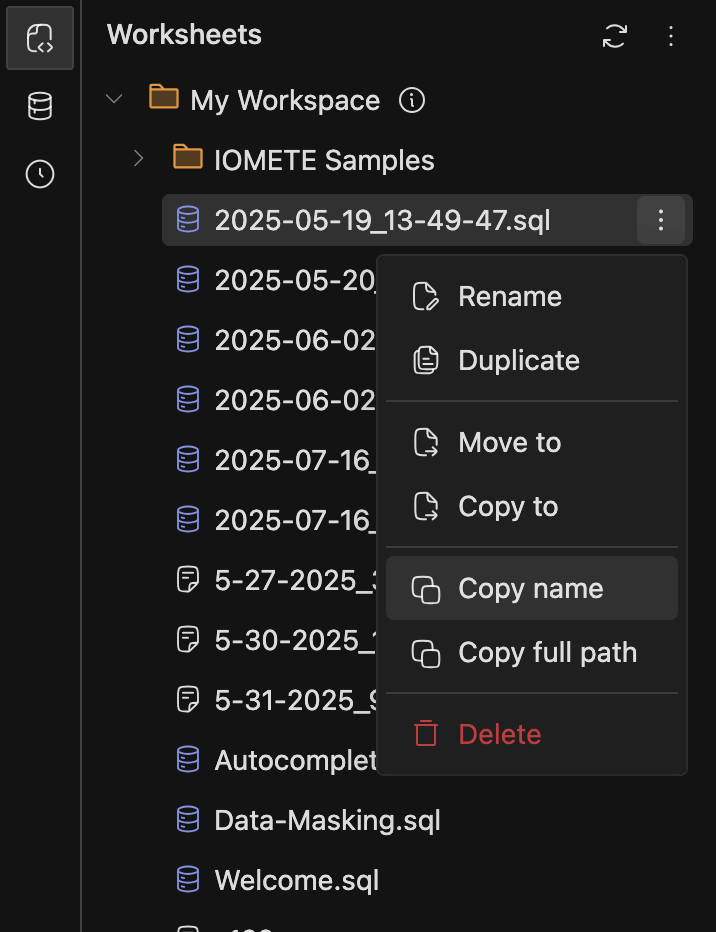716x932 pixels.
Task: Open the kebab menu on 2025-05-19_13-49-47.sql
Action: [x=660, y=220]
